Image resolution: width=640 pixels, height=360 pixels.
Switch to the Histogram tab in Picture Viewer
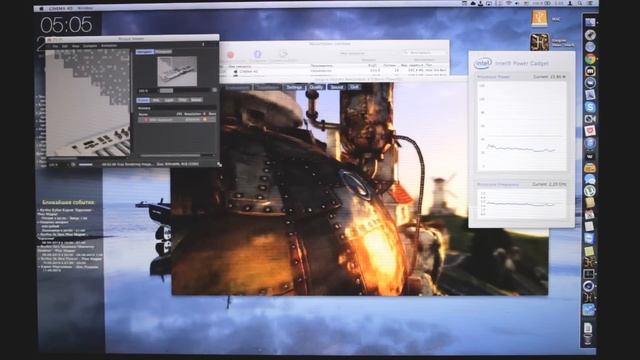163,52
